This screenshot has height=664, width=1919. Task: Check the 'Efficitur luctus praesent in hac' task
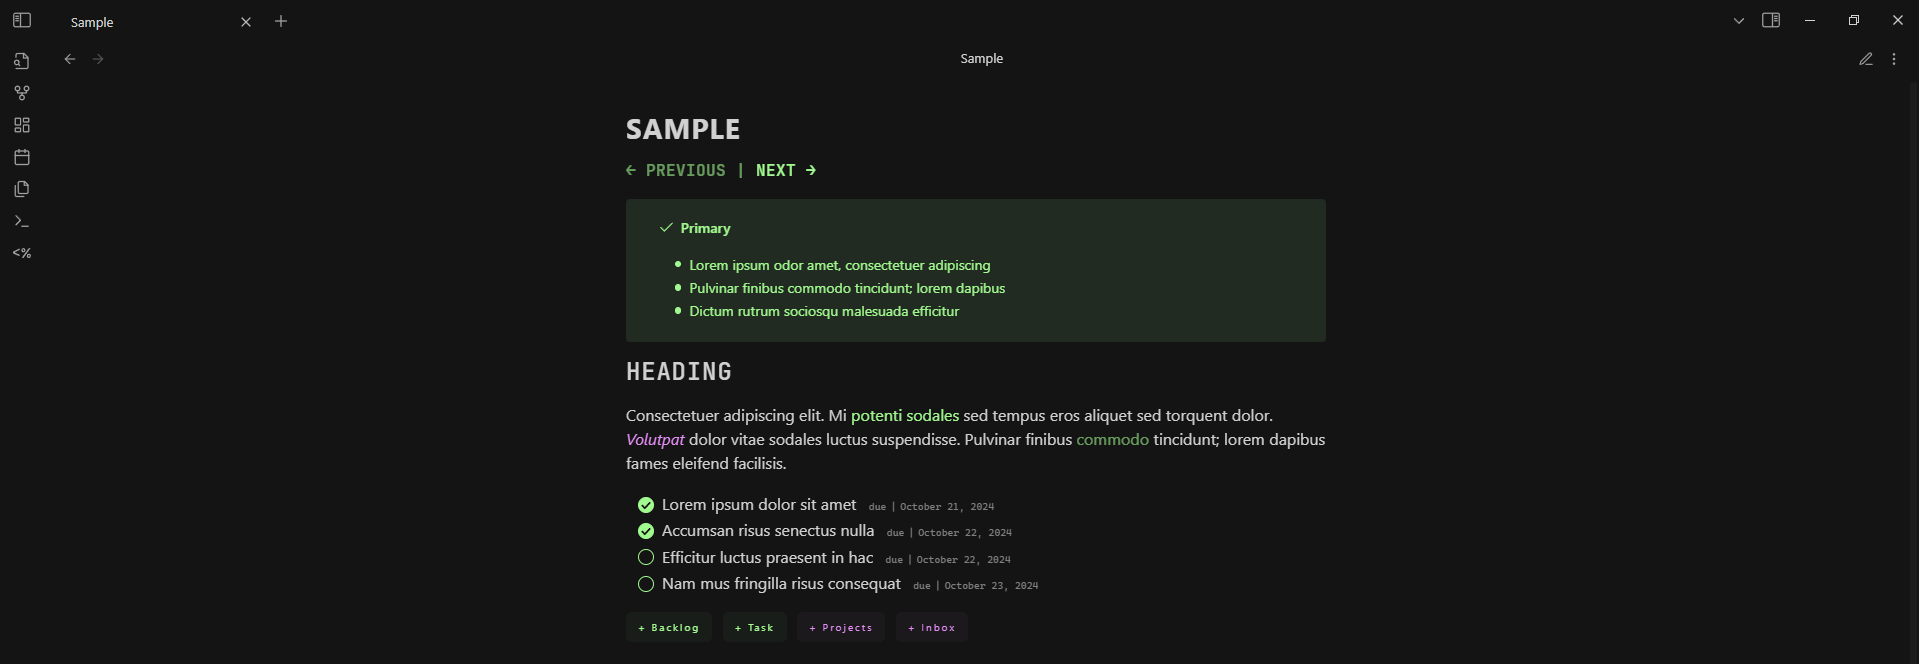coord(646,558)
